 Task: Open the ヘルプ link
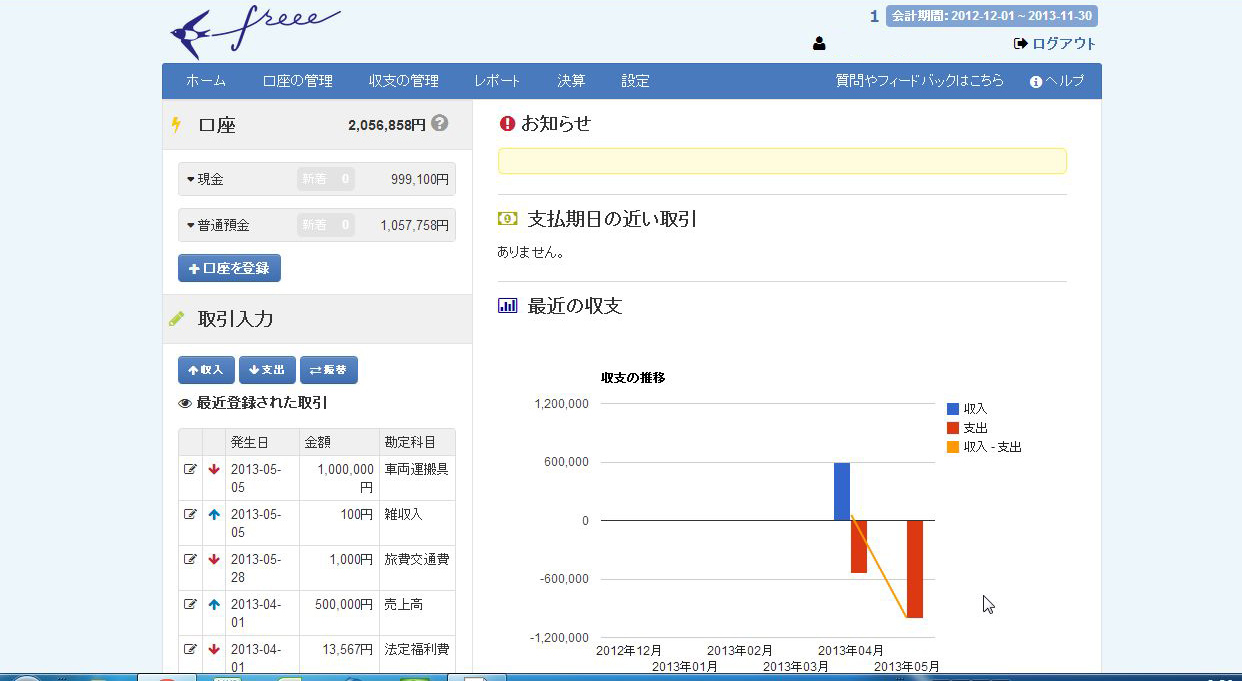(1057, 81)
